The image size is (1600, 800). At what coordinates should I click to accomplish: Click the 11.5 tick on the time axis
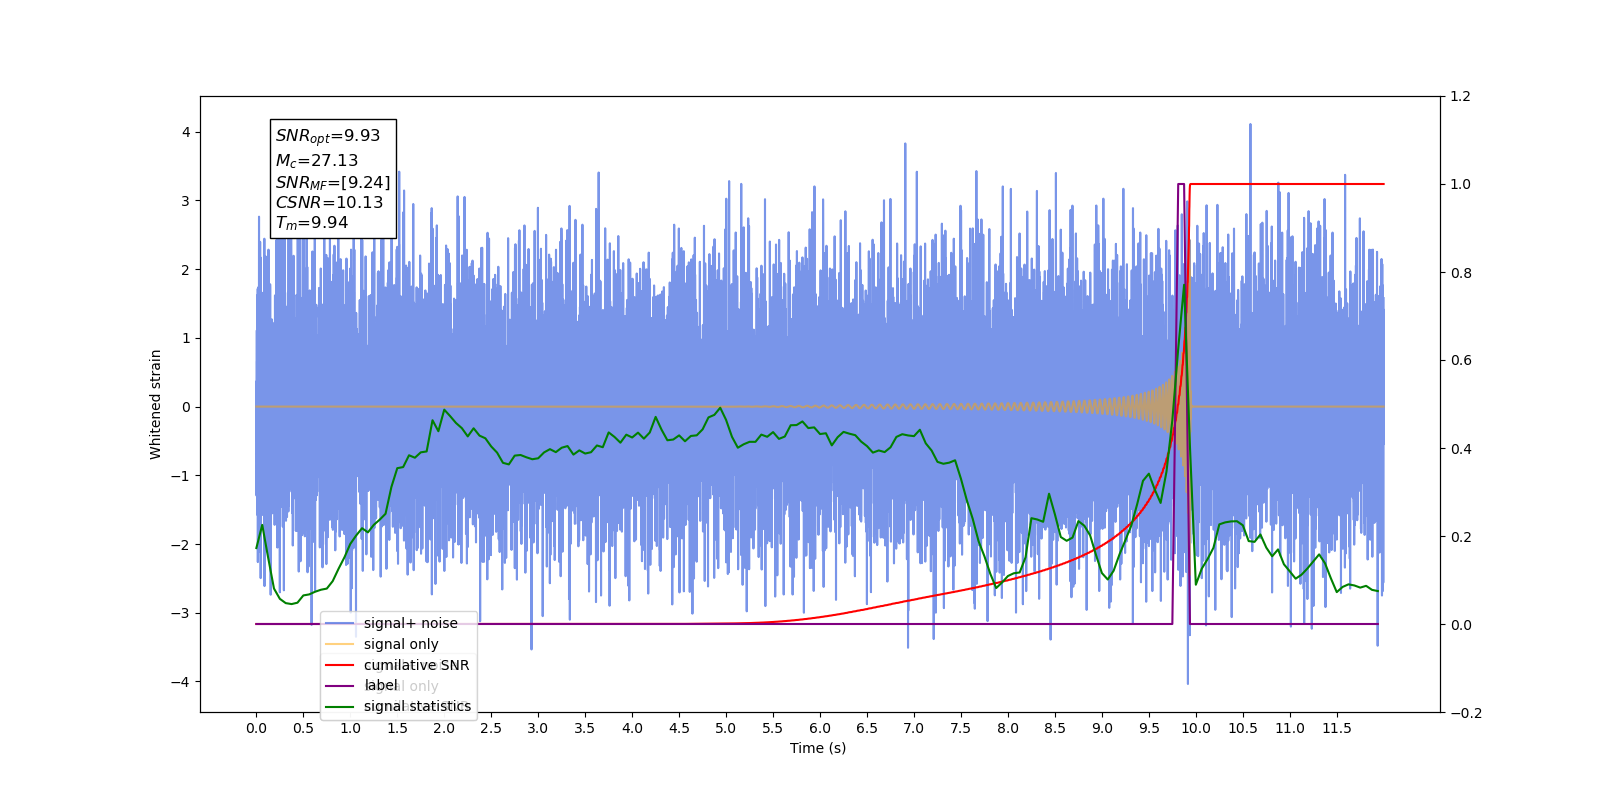click(x=1337, y=728)
